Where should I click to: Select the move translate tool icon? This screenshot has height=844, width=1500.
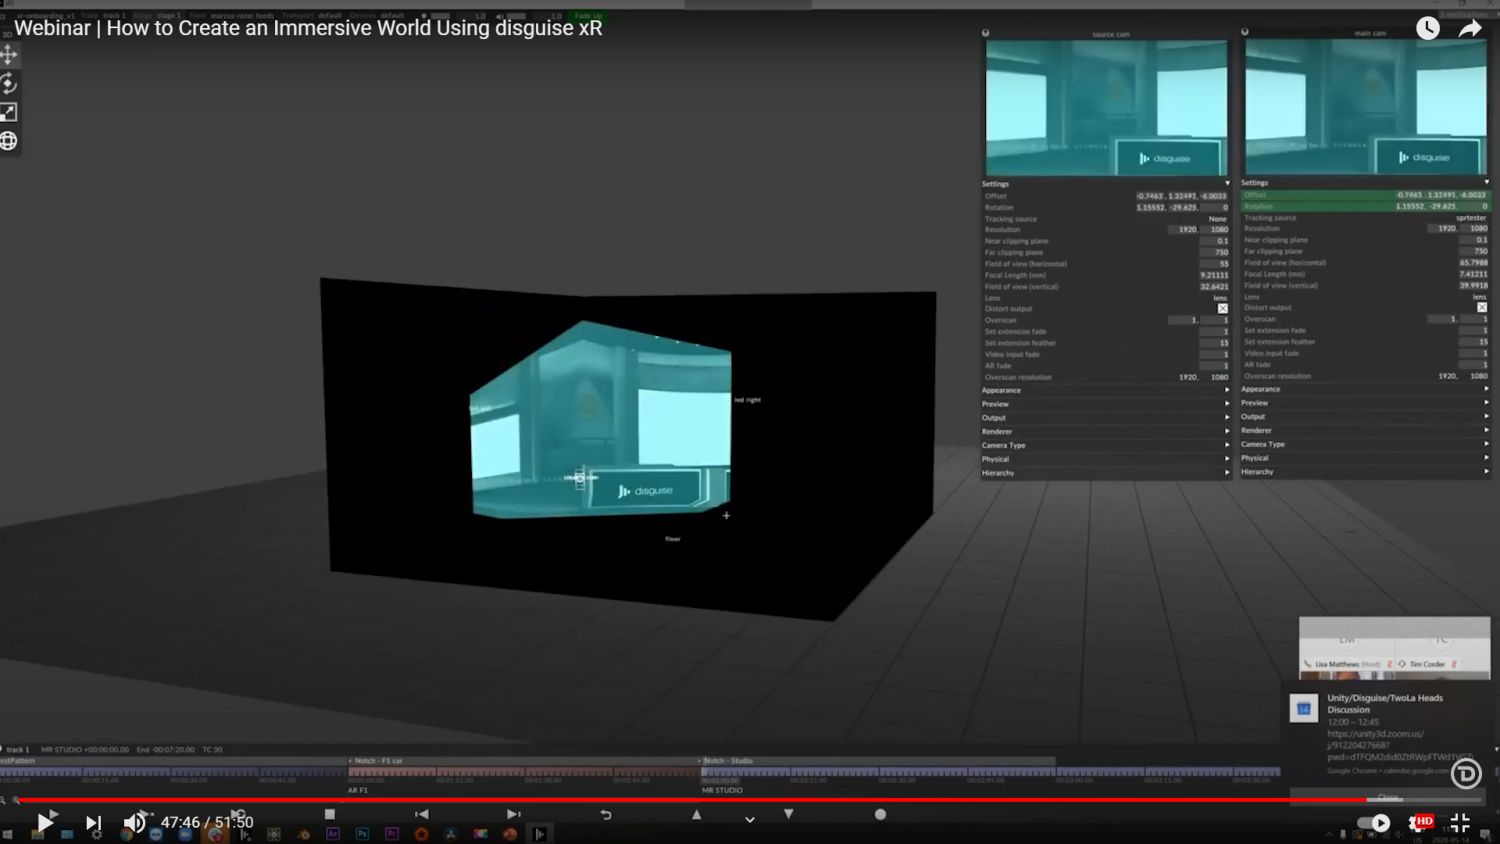point(8,55)
